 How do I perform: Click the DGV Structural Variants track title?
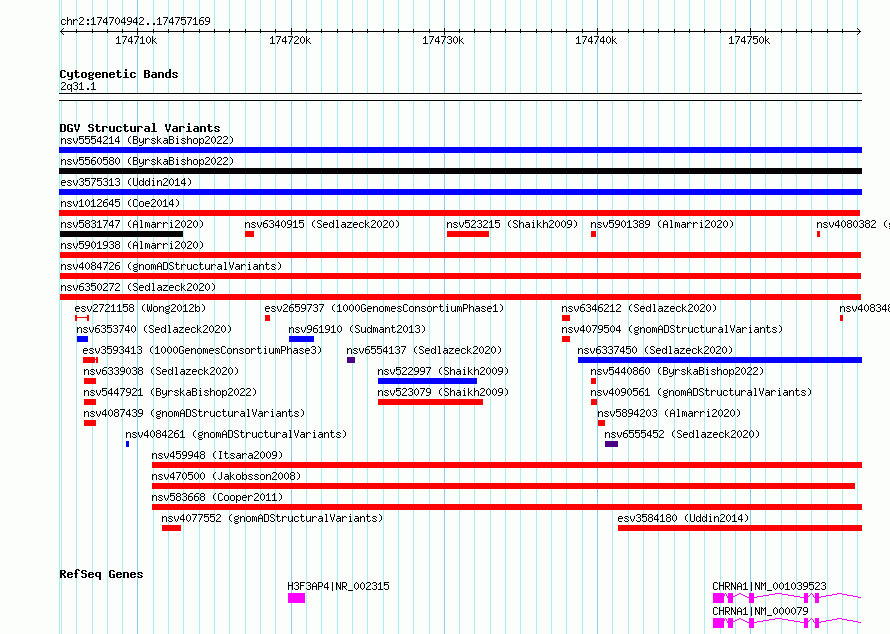tap(140, 128)
